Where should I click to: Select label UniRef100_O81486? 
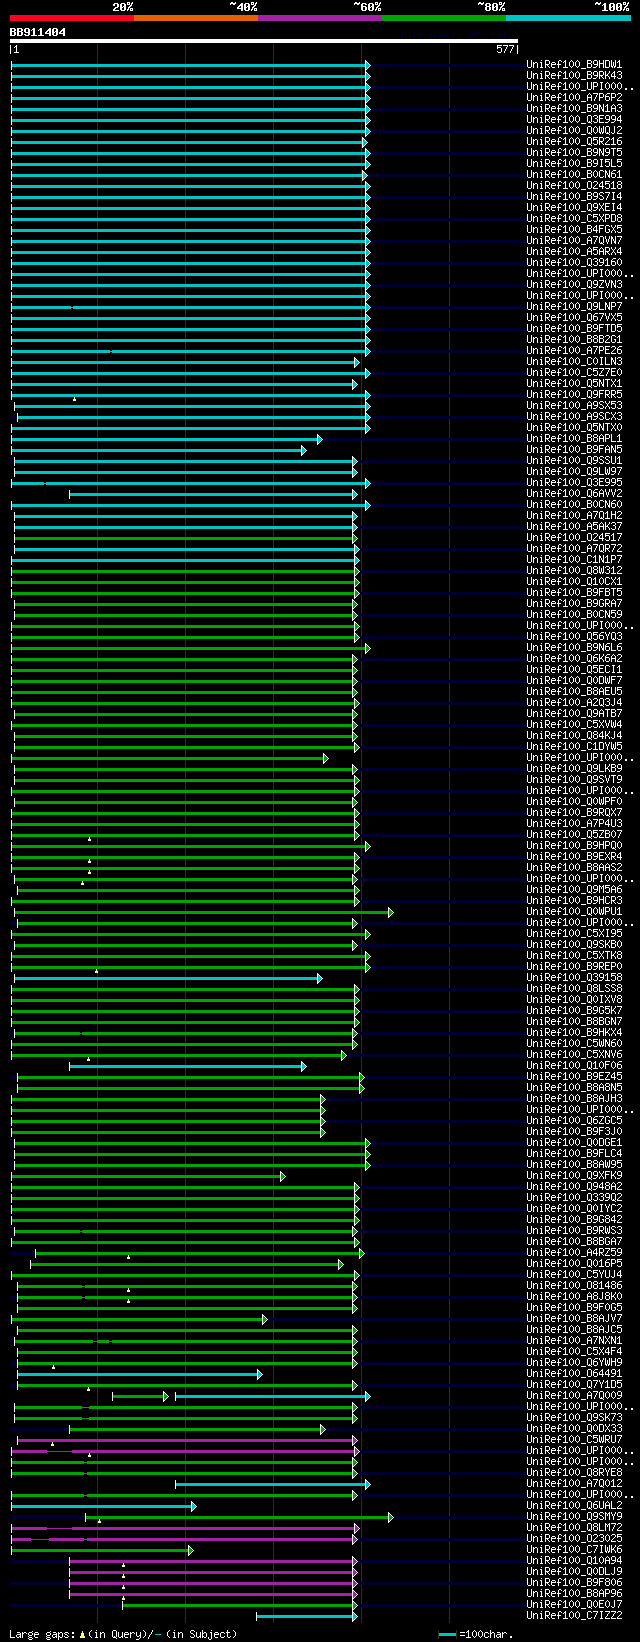574,1286
